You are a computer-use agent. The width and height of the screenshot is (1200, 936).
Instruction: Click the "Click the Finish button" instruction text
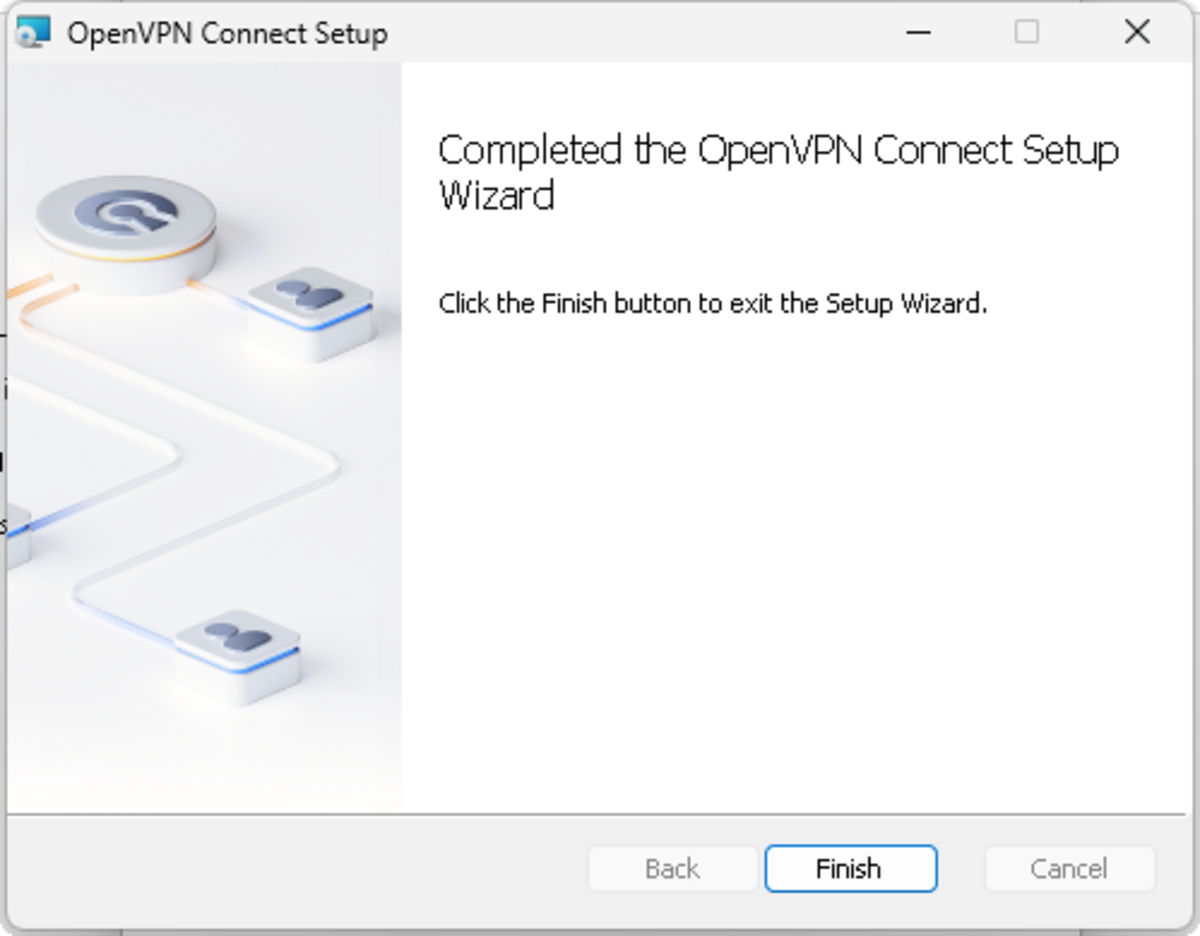712,303
